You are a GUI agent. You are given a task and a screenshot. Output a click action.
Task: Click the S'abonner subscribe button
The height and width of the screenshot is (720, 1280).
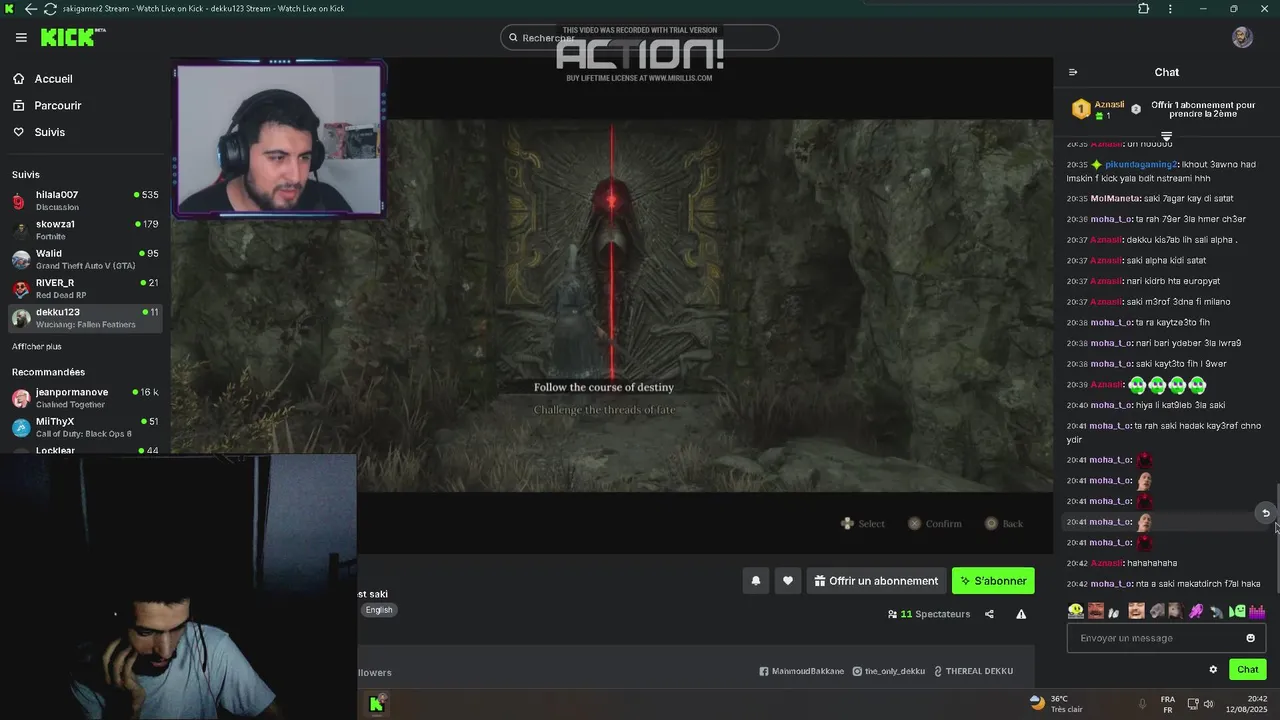click(x=993, y=581)
